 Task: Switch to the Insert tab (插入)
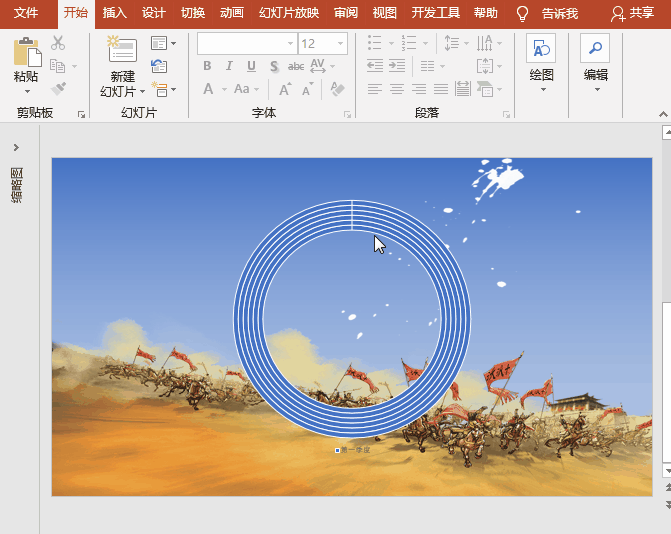[x=115, y=13]
